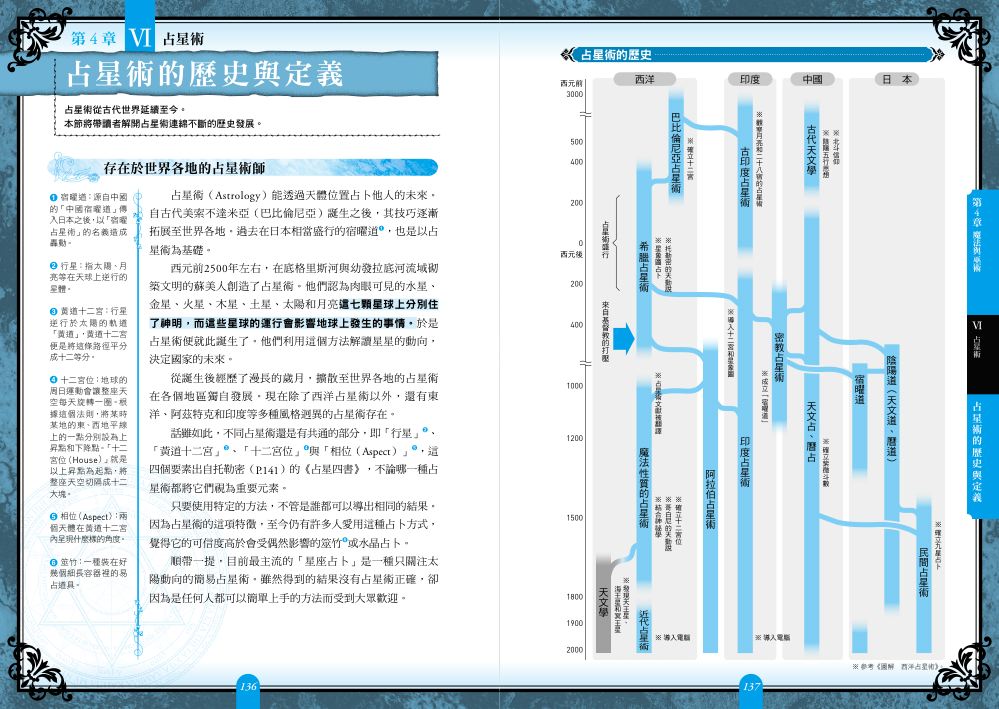The image size is (999, 709).
Task: Click footnote marker 1 beside 宿曜道 note
Action: (54, 197)
